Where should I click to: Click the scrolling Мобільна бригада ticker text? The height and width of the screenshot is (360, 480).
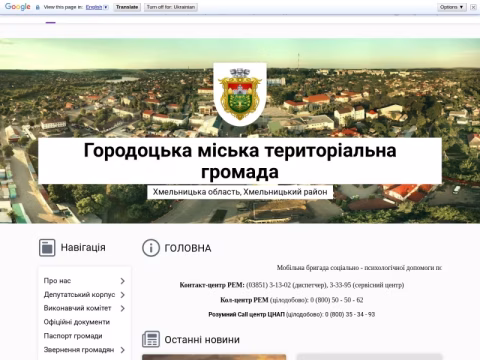359,268
